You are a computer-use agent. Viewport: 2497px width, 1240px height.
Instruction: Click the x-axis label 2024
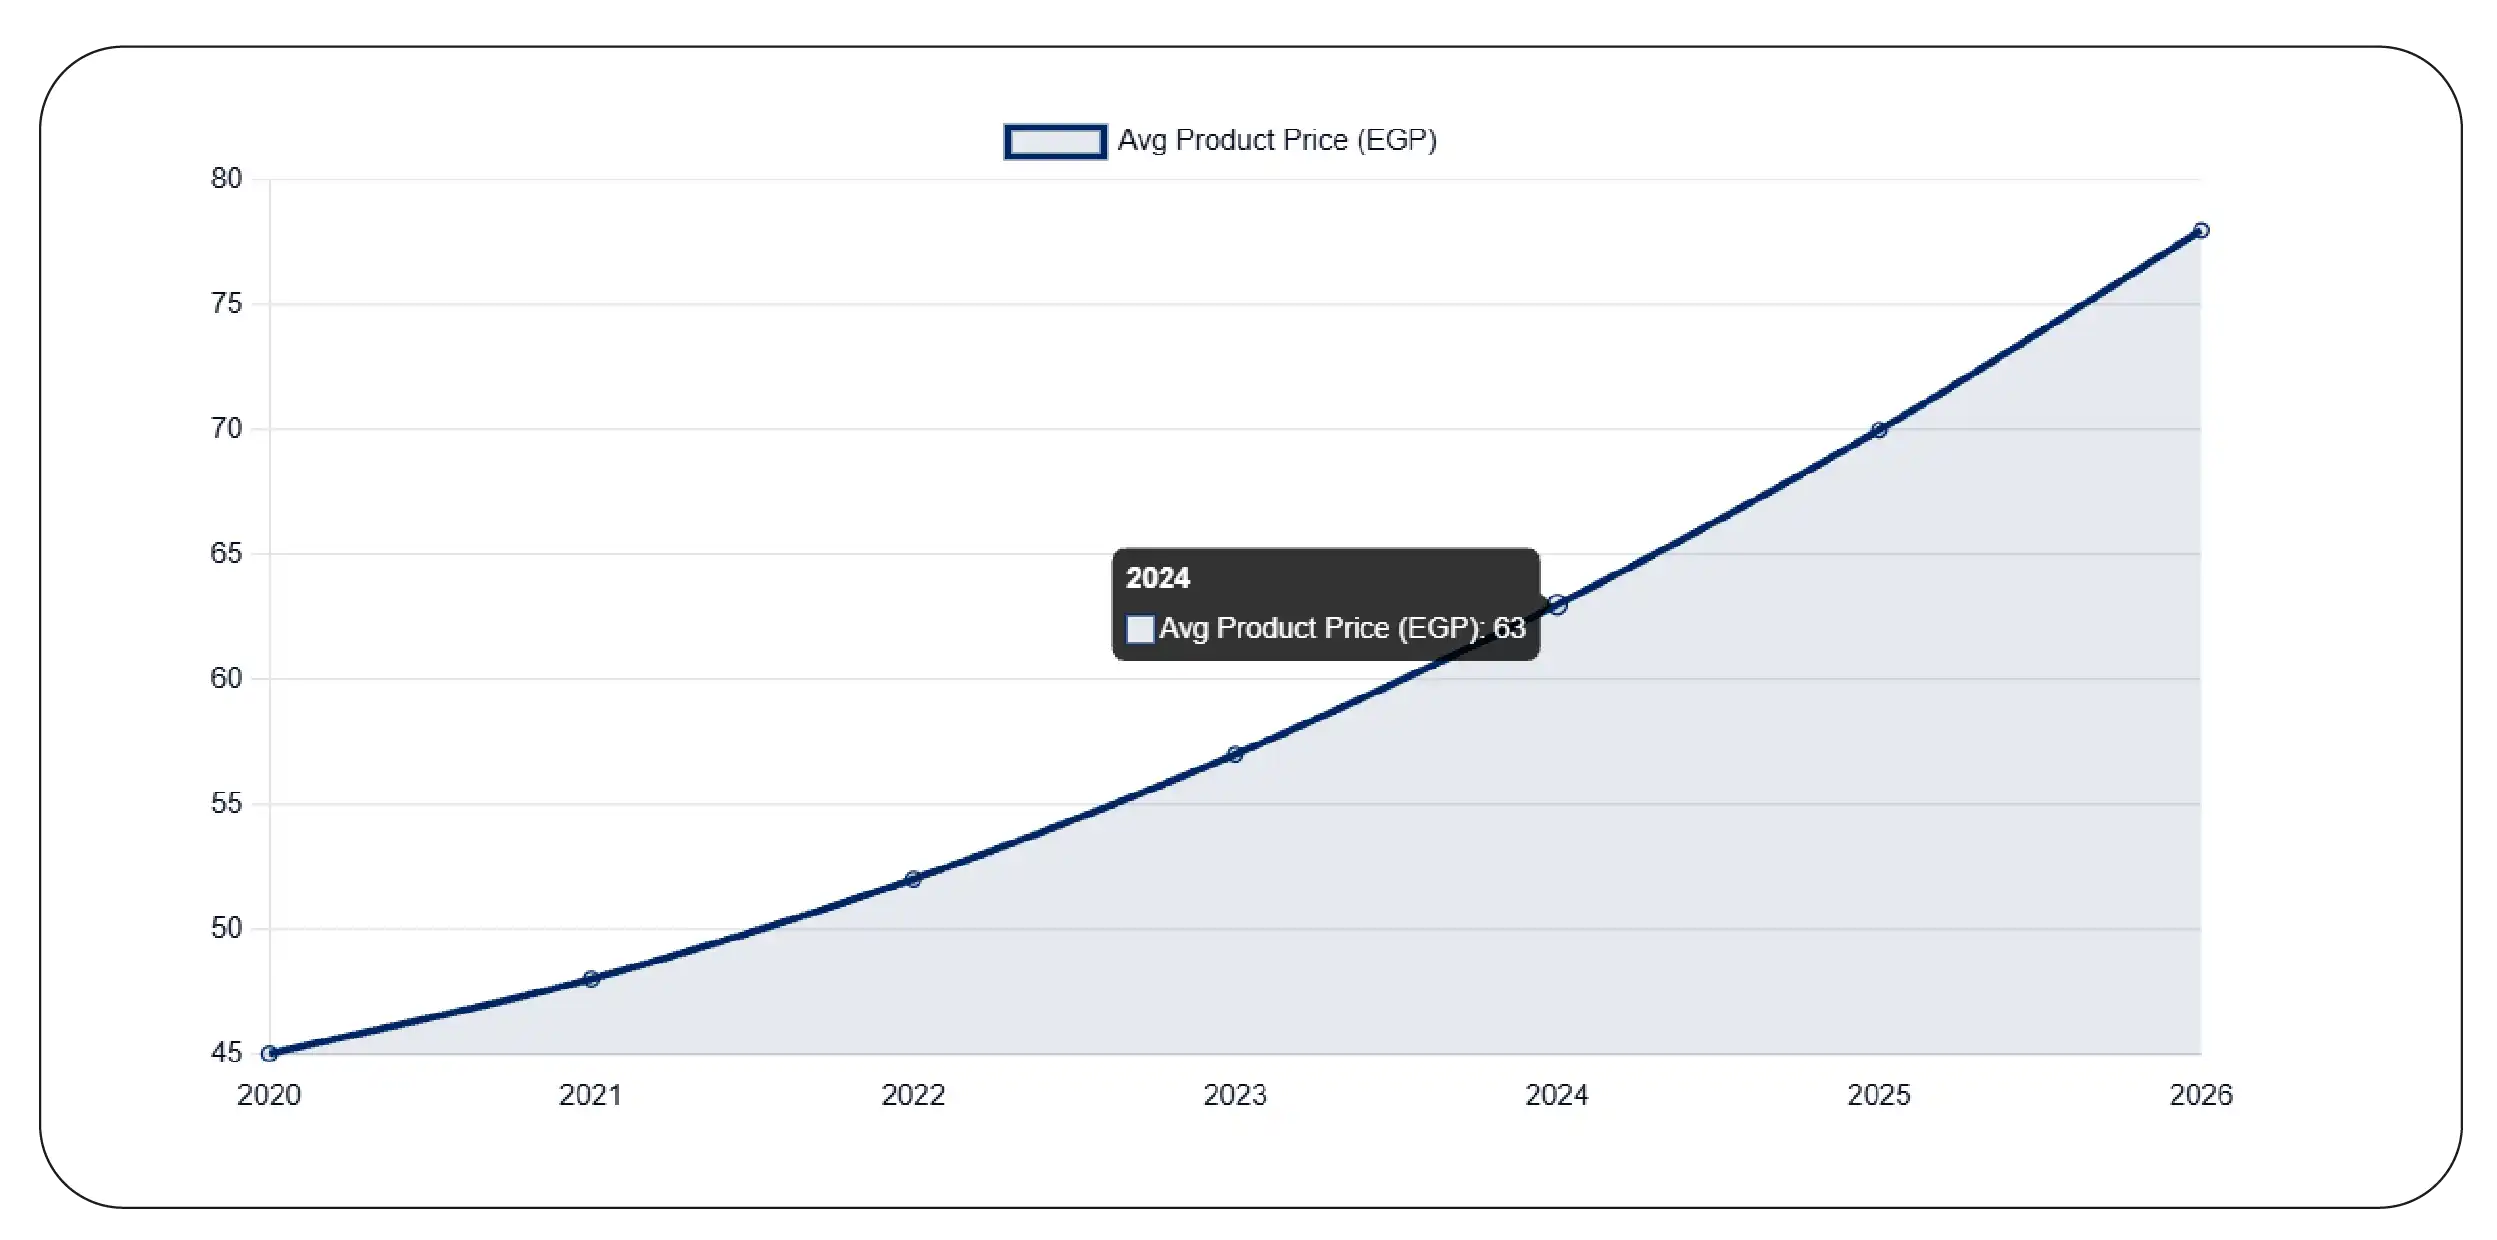pos(1557,1095)
